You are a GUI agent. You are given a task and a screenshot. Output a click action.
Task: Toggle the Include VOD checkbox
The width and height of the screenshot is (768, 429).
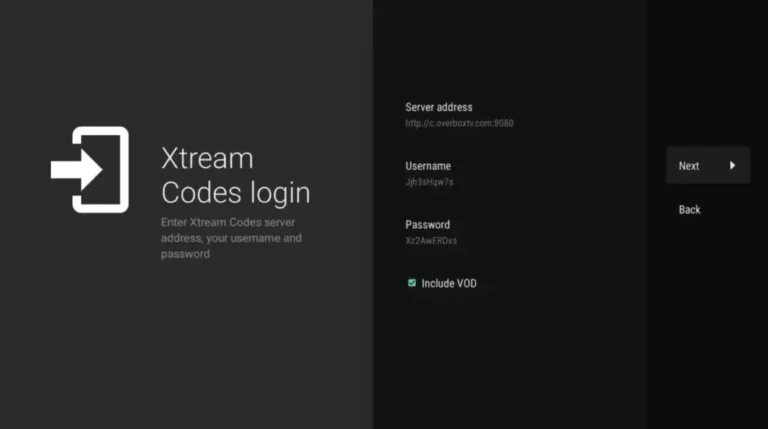coord(412,283)
